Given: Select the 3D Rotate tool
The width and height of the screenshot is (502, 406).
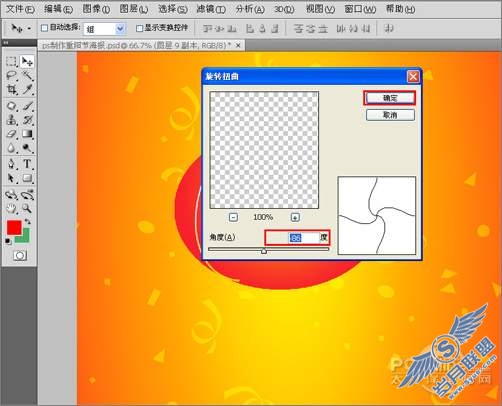Looking at the screenshot, I should tap(11, 195).
